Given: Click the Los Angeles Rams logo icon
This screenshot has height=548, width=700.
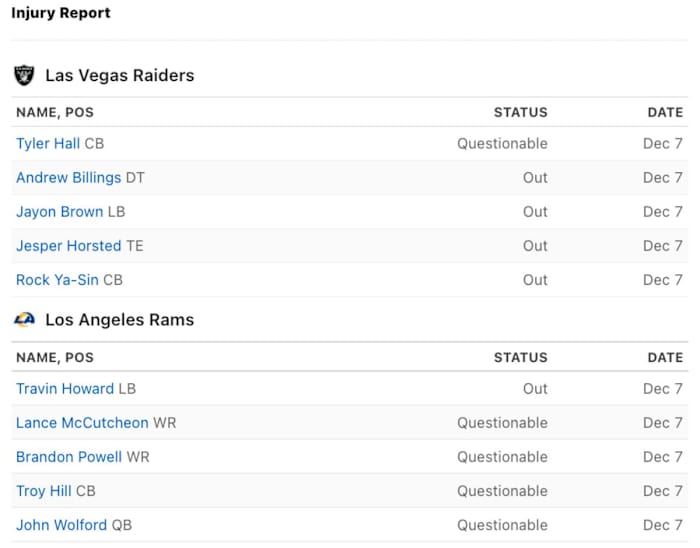Looking at the screenshot, I should coord(24,320).
